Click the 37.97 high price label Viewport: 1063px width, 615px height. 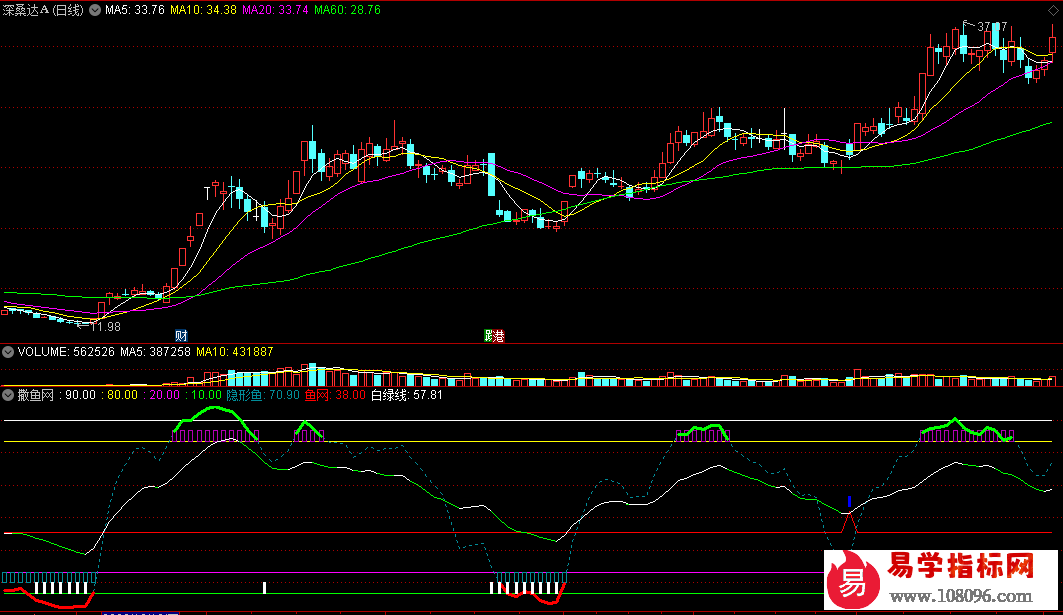click(x=991, y=26)
